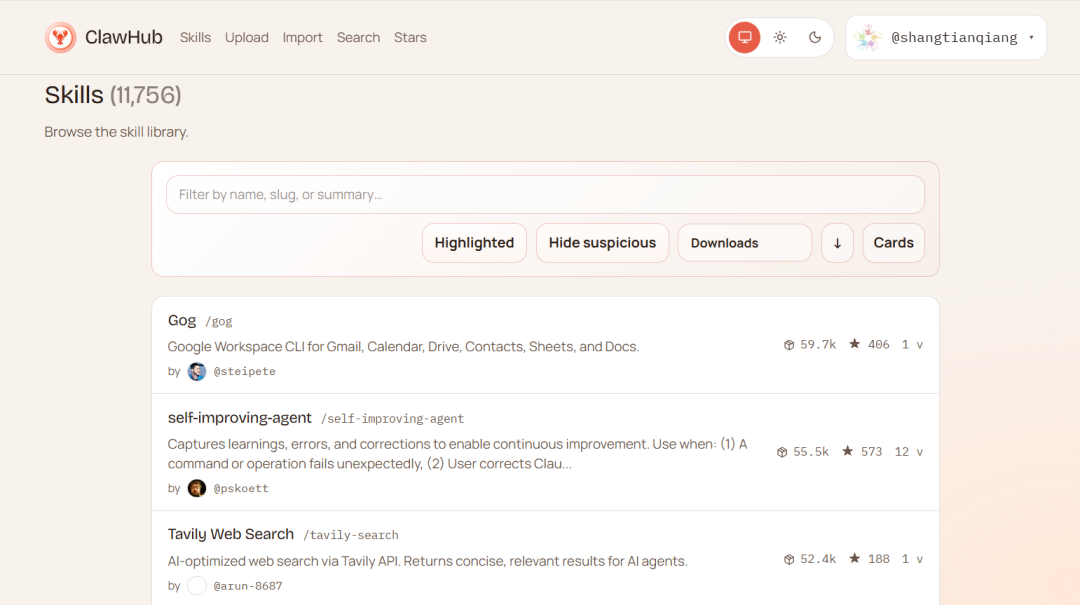Click the 12 v version count
This screenshot has height=605, width=1080.
click(908, 452)
